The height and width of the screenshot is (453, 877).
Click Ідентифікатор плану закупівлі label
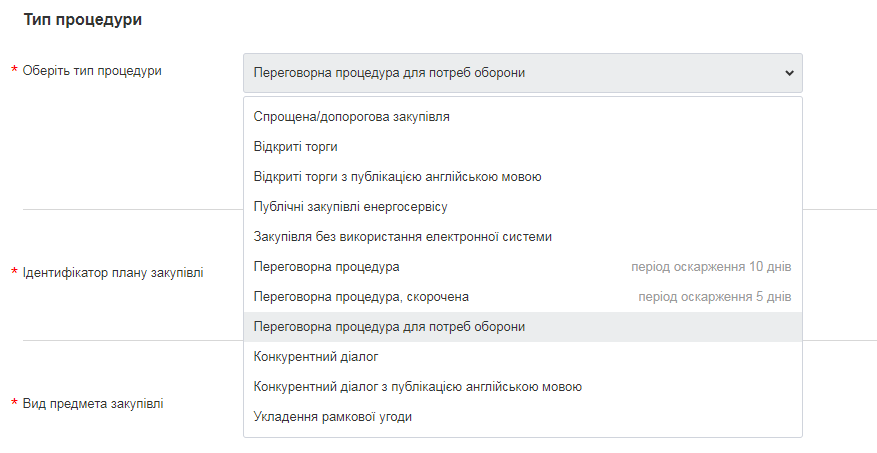pos(113,272)
